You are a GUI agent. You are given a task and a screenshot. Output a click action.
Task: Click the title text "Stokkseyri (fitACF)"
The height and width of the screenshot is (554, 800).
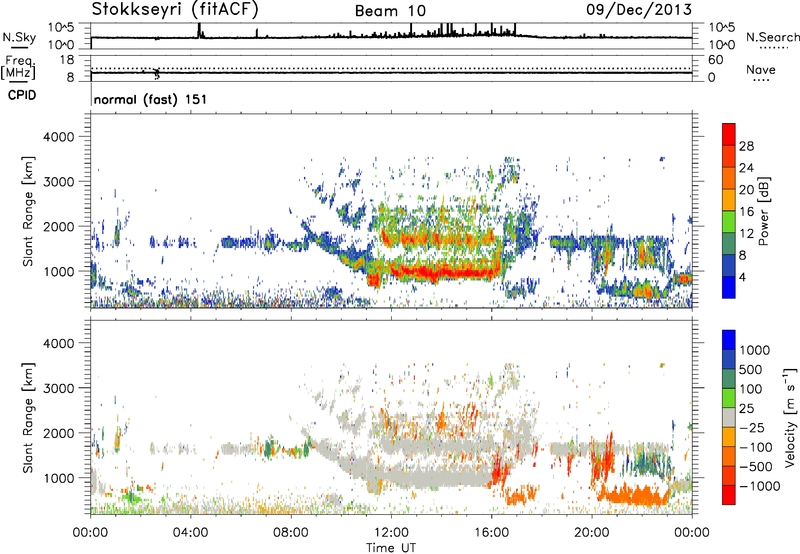pos(175,9)
